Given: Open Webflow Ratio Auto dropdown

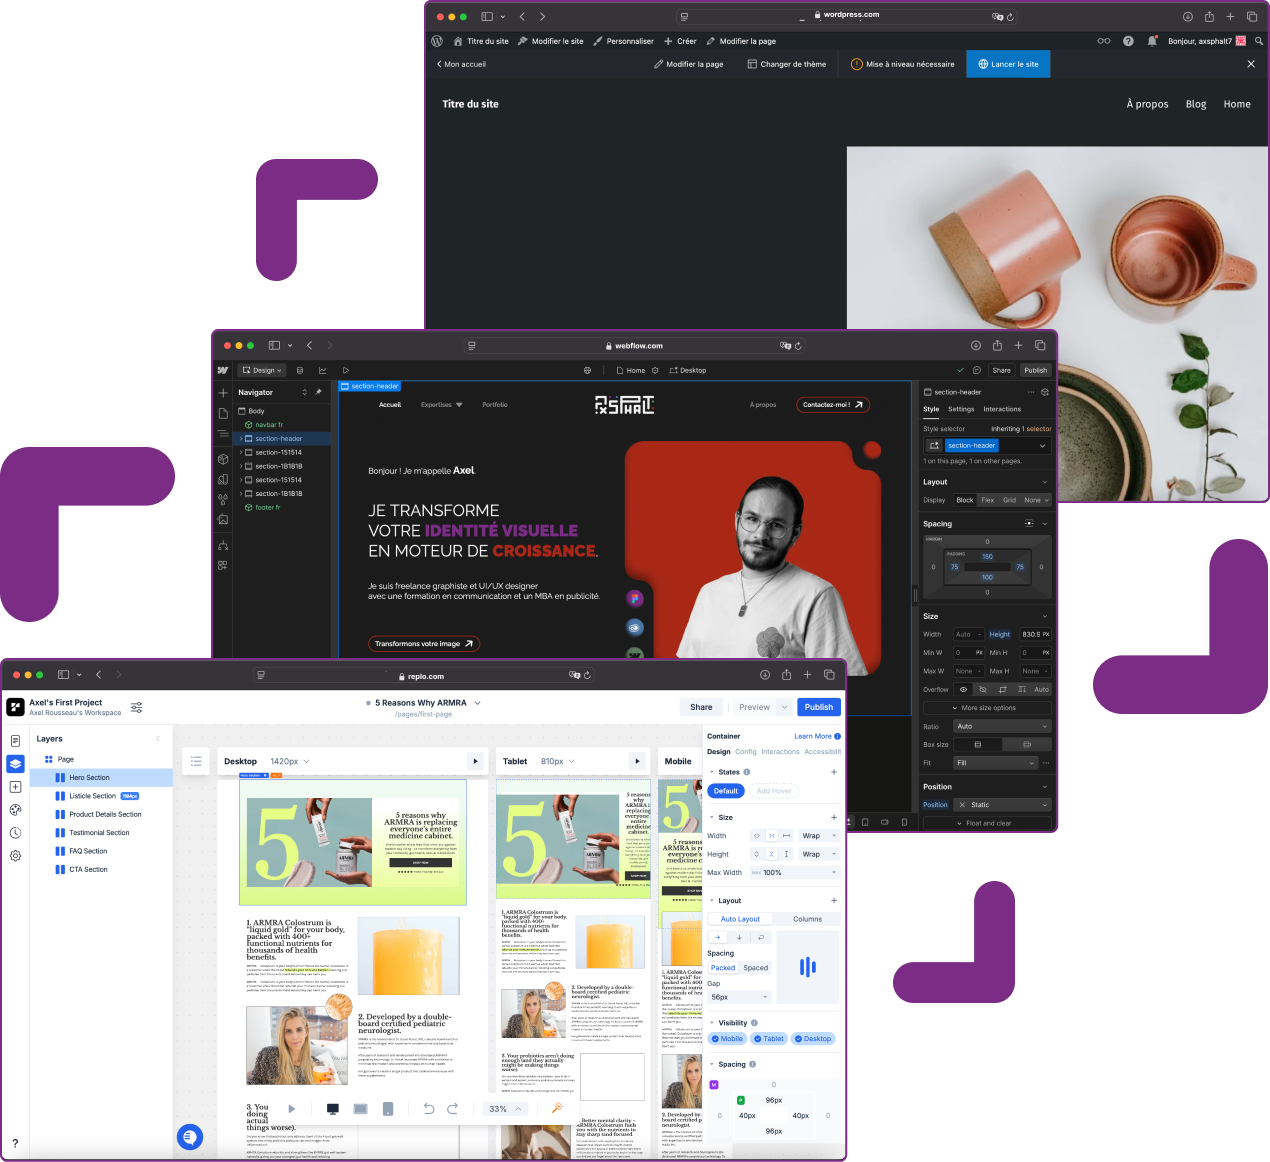Looking at the screenshot, I should pyautogui.click(x=1002, y=726).
